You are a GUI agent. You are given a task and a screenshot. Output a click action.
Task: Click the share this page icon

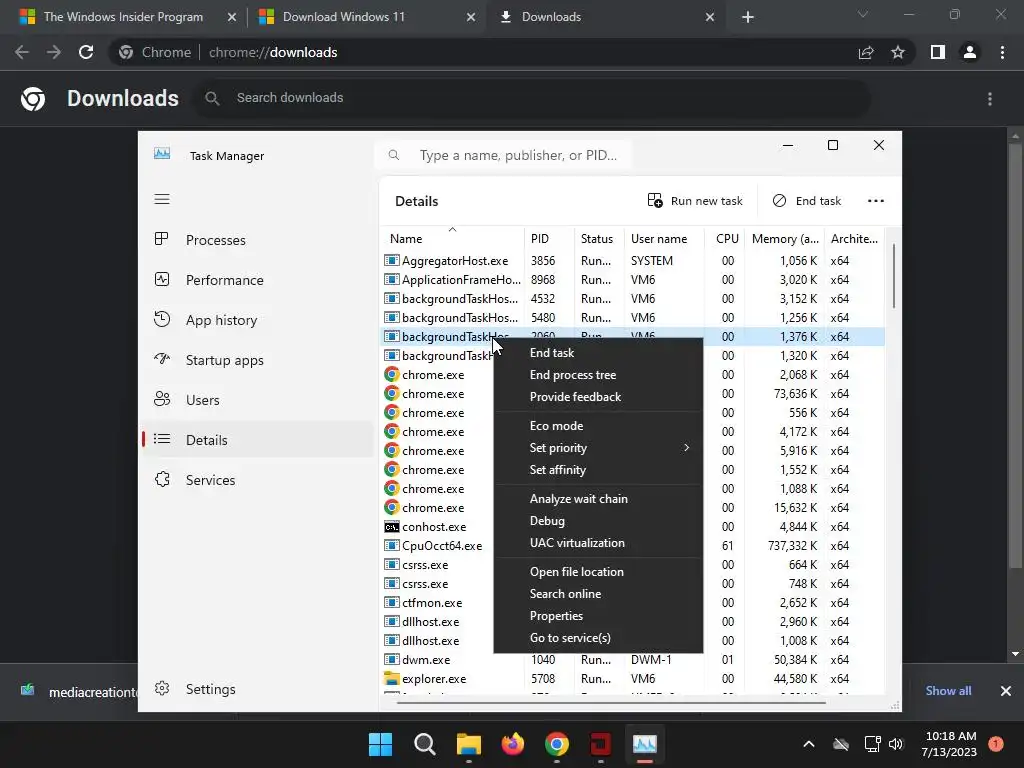(x=866, y=52)
